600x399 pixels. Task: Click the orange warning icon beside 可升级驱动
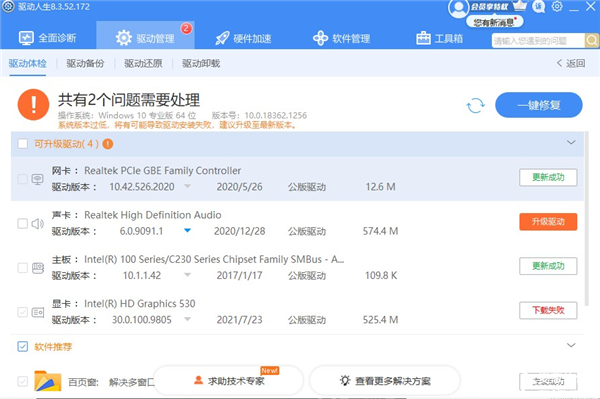tap(108, 144)
